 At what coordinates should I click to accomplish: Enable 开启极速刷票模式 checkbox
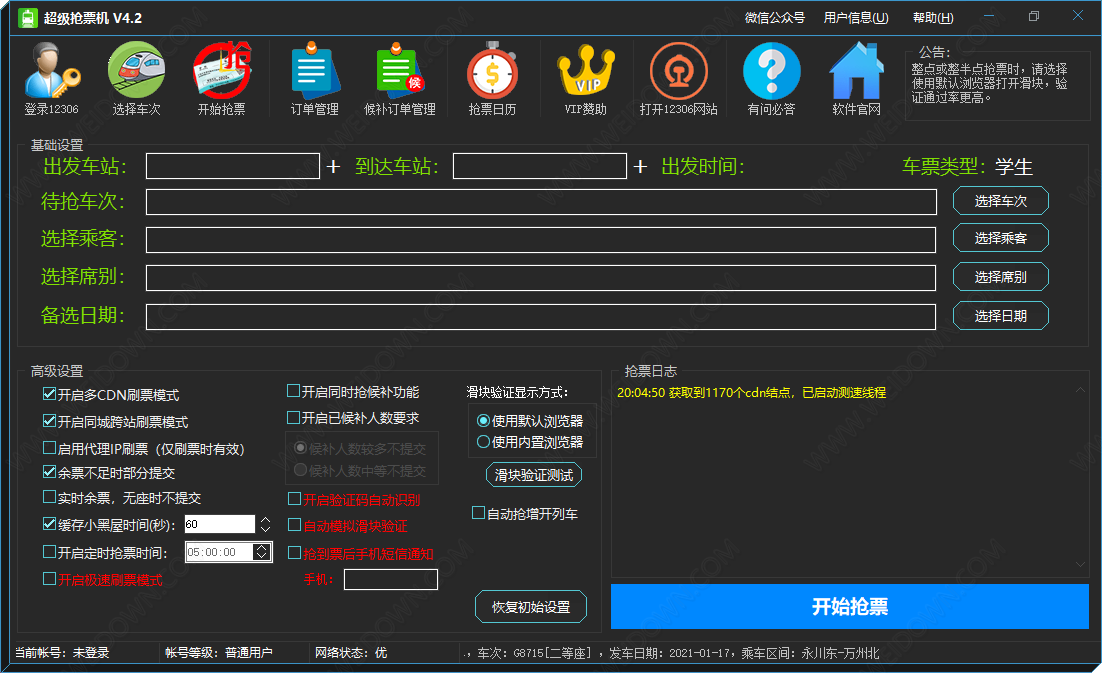[49, 578]
